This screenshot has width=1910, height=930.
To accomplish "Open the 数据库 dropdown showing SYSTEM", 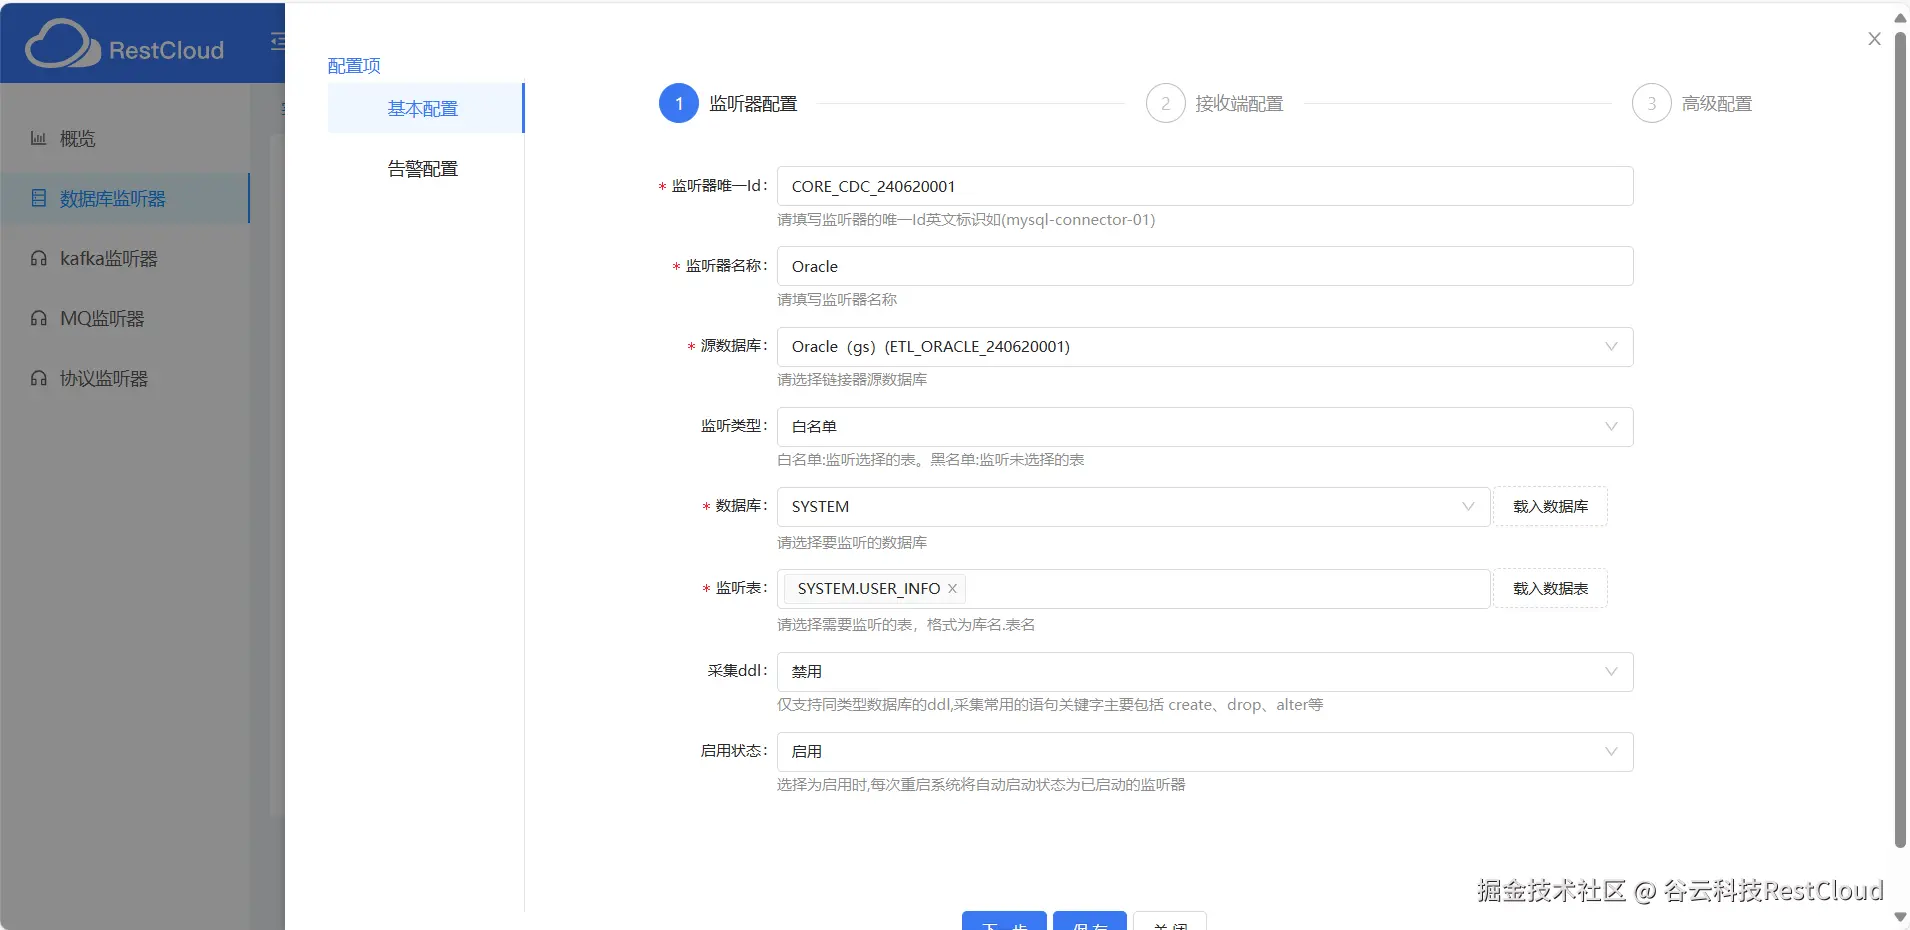I will click(x=1133, y=507).
